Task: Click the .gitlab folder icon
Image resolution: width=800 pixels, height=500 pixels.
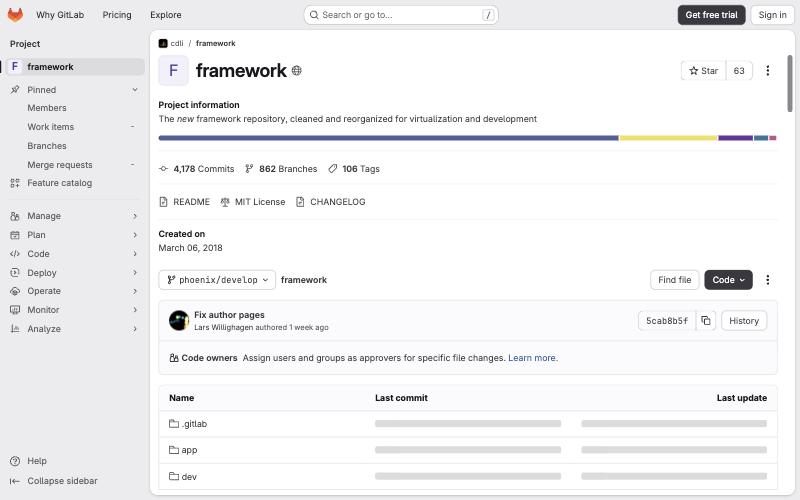Action: click(174, 423)
